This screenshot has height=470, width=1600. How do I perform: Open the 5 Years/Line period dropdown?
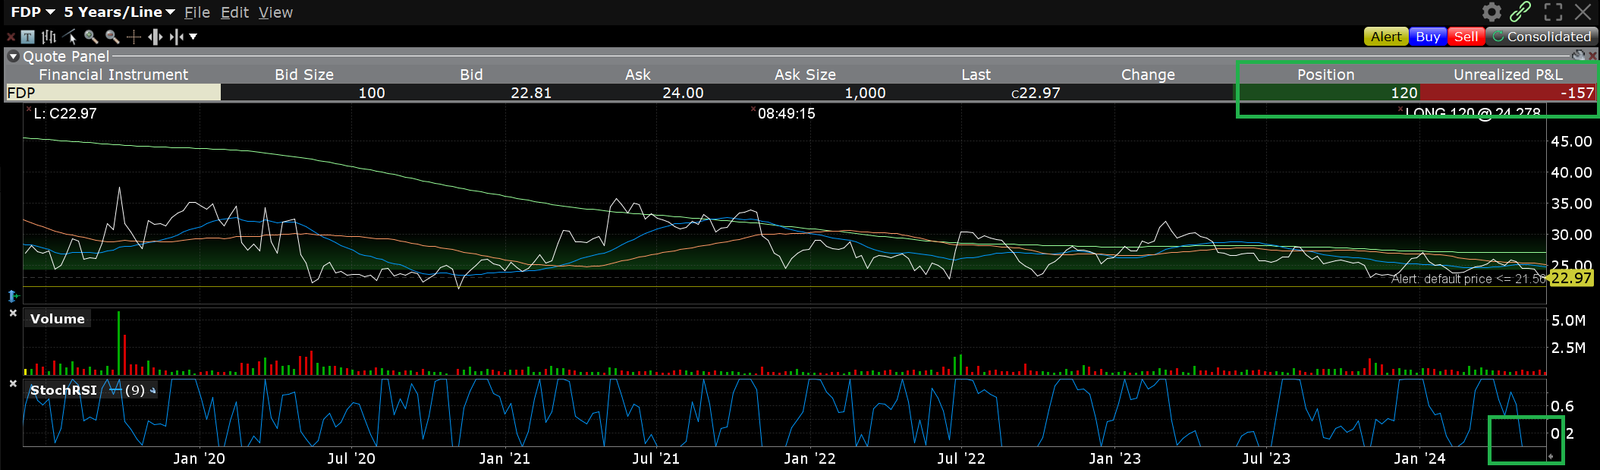(x=119, y=12)
